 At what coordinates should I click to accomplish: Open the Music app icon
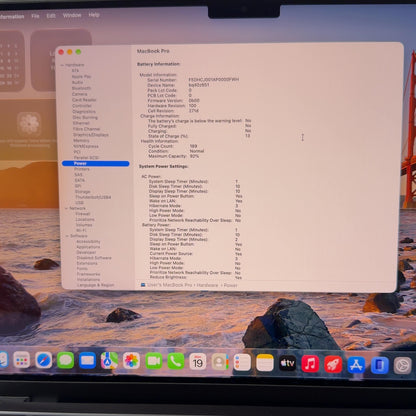pyautogui.click(x=310, y=364)
